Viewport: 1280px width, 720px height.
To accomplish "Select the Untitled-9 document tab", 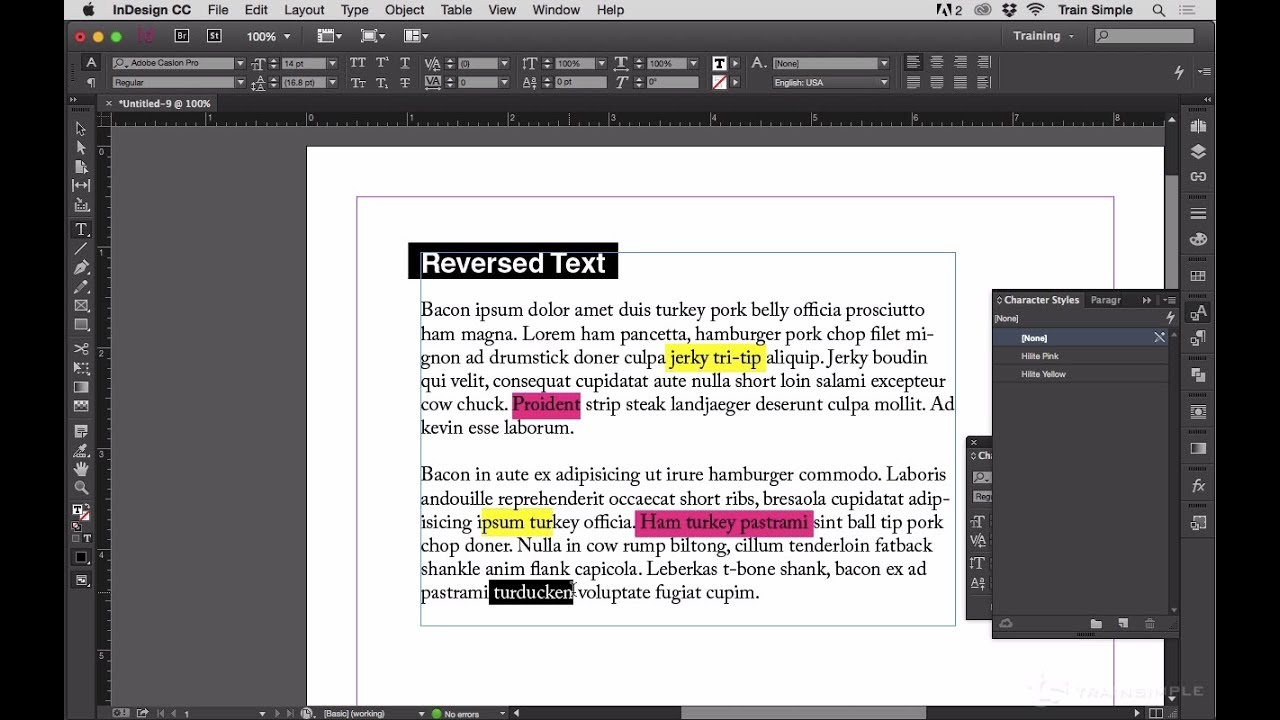I will pyautogui.click(x=164, y=104).
